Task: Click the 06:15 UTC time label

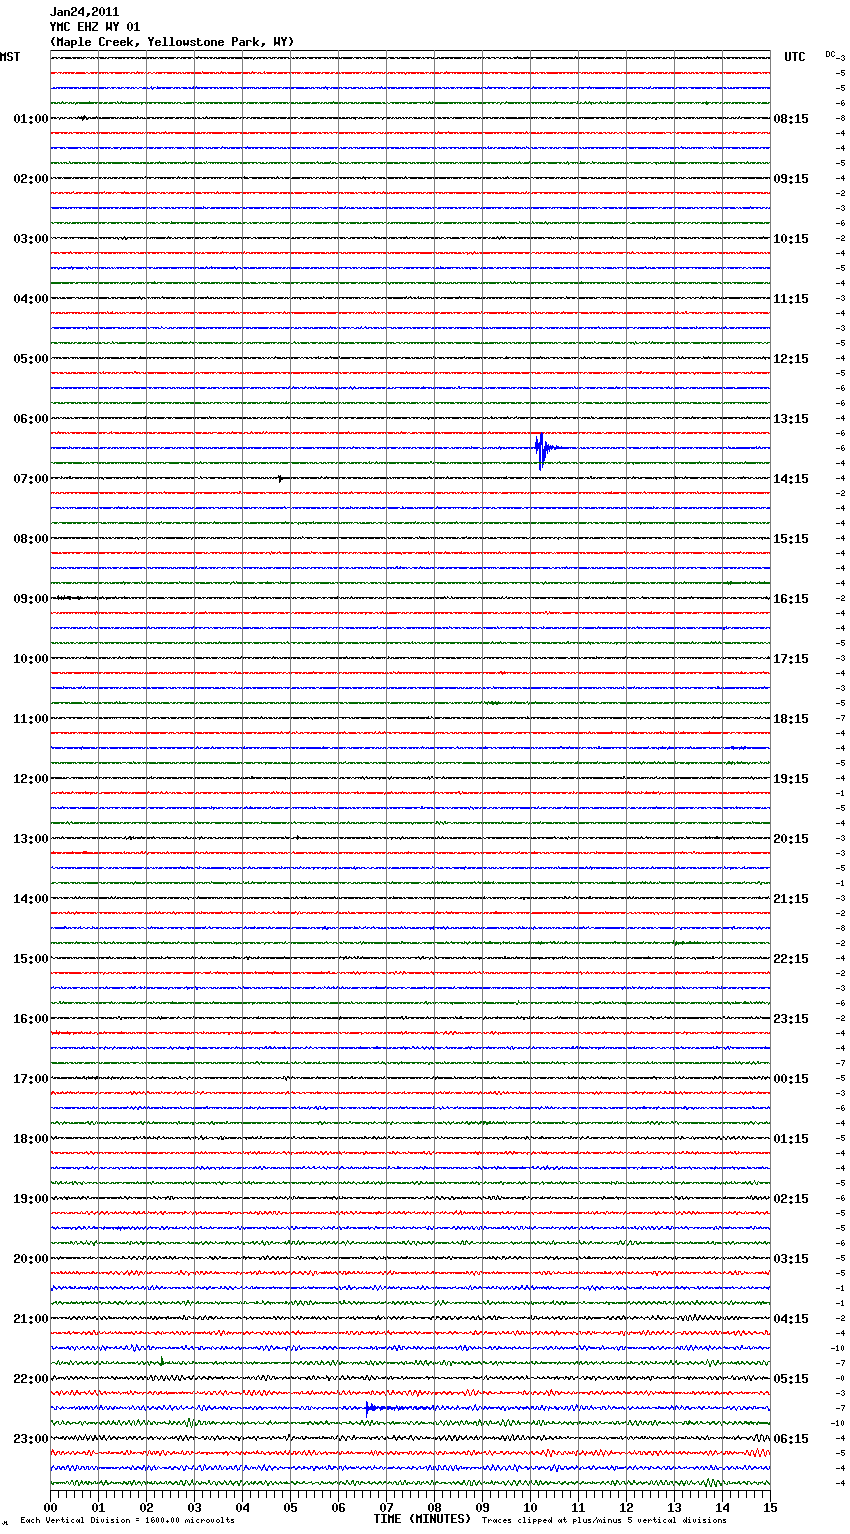Action: 791,1439
